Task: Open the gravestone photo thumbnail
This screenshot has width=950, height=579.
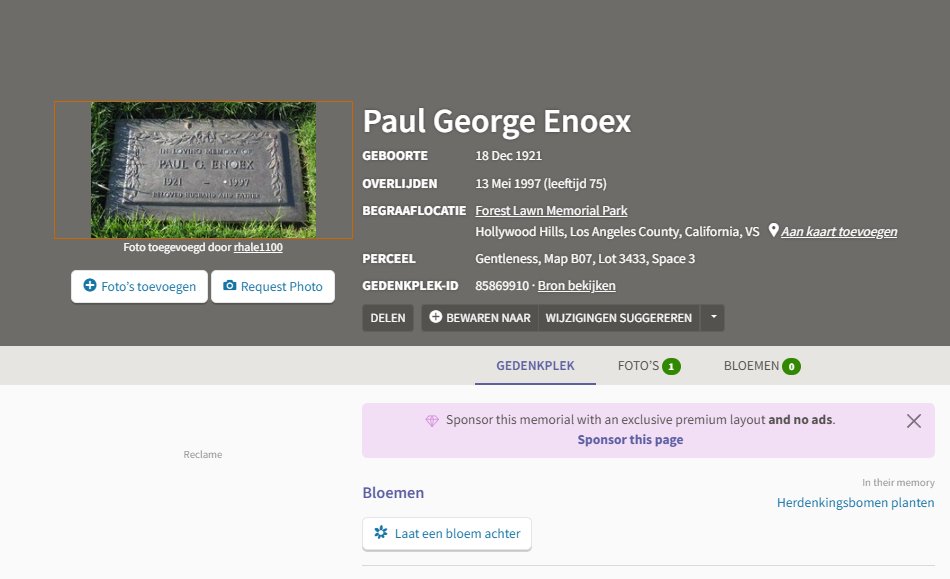Action: coord(203,169)
